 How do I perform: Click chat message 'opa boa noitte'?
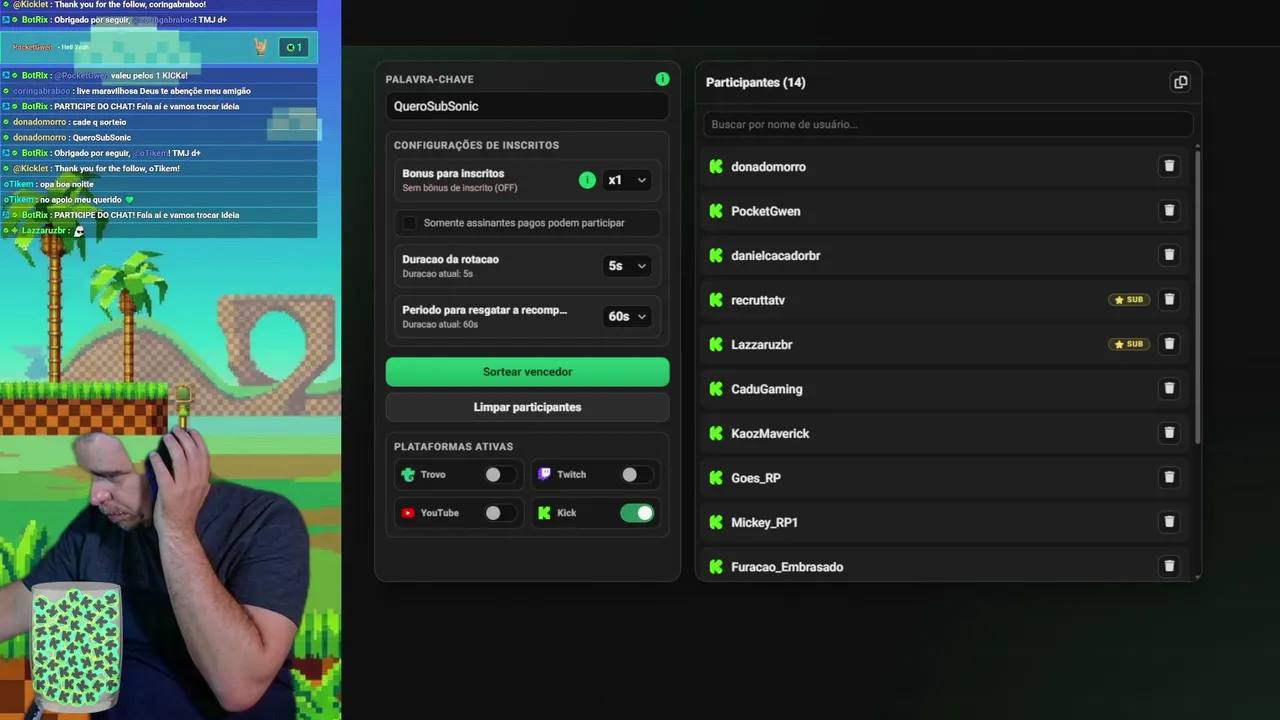[67, 184]
